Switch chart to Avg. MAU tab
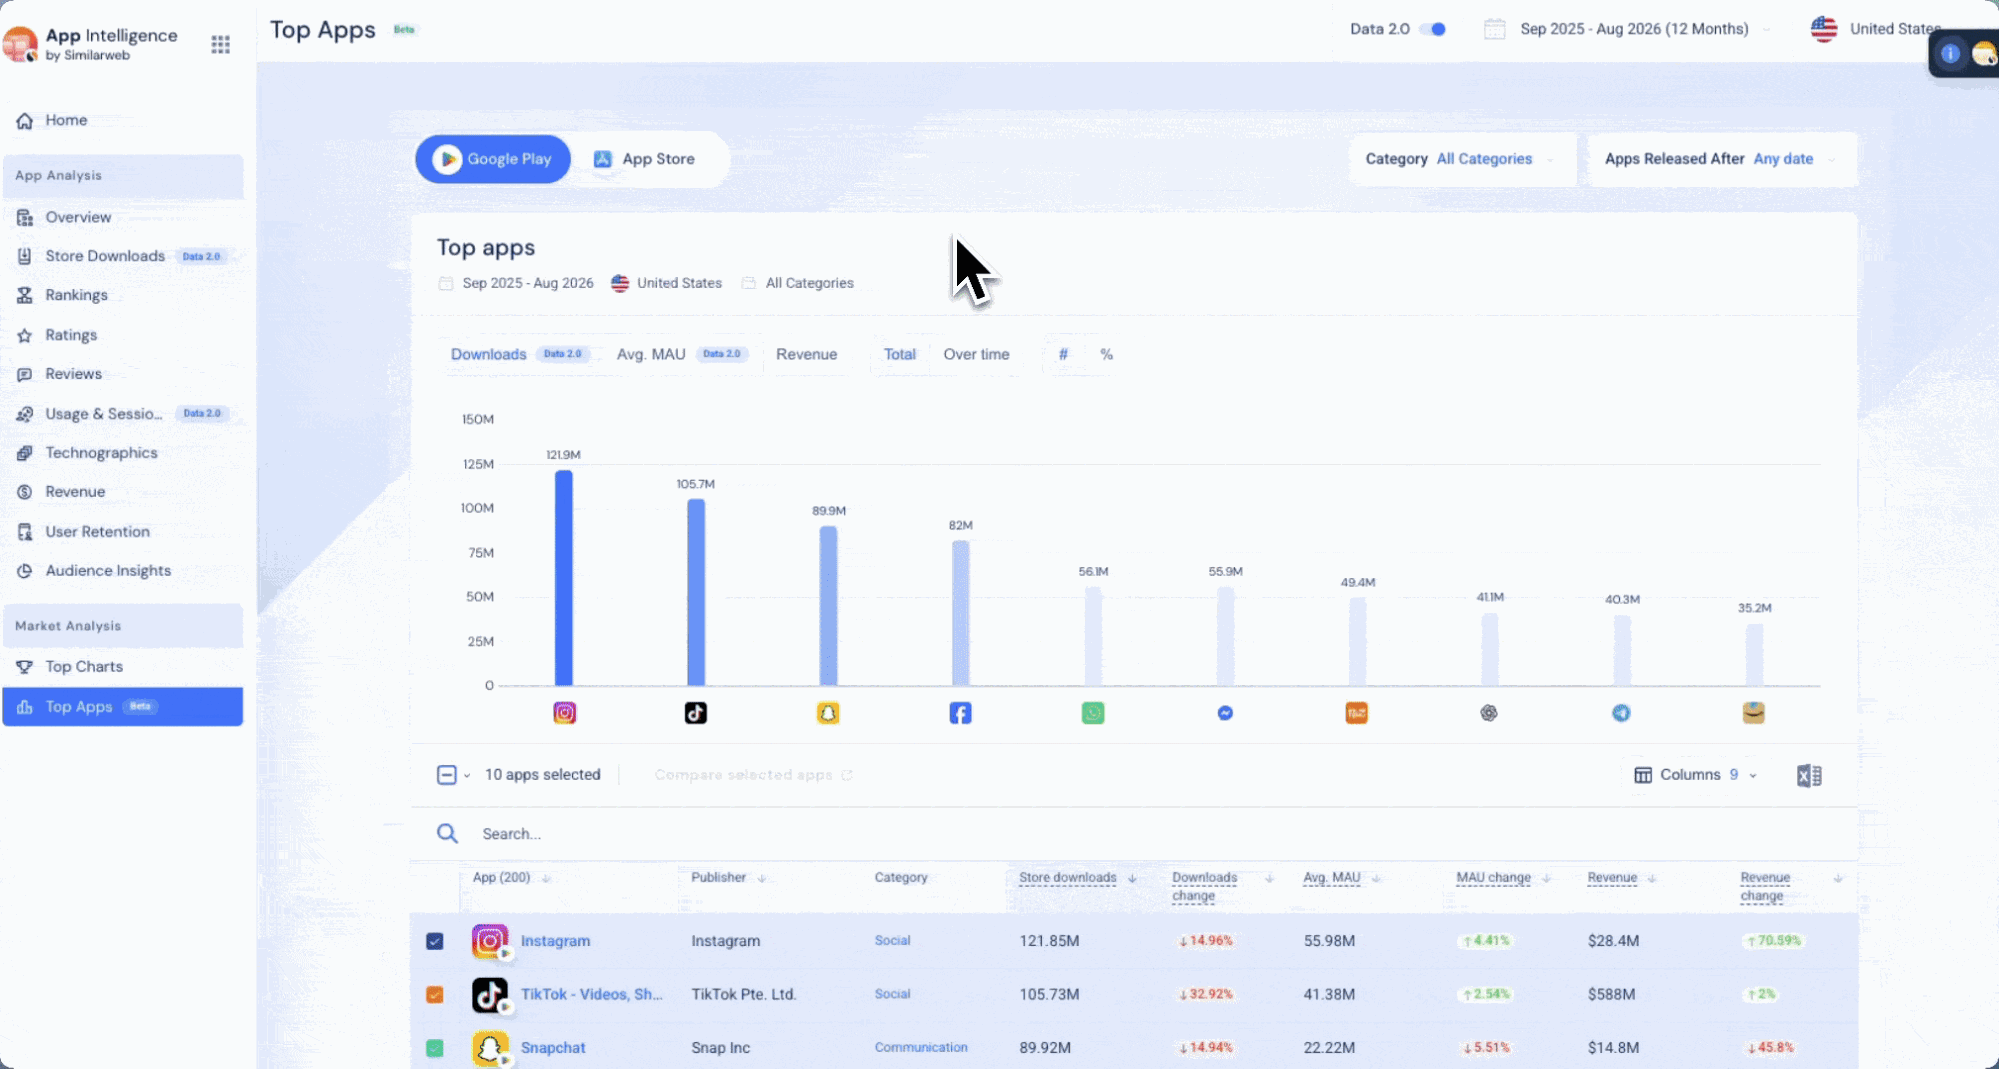The width and height of the screenshot is (1999, 1069). coord(681,354)
